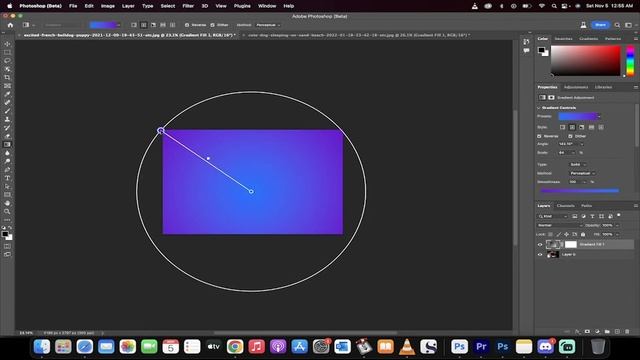Image resolution: width=640 pixels, height=360 pixels.
Task: Switch to the Patterns tab
Action: coord(613,39)
